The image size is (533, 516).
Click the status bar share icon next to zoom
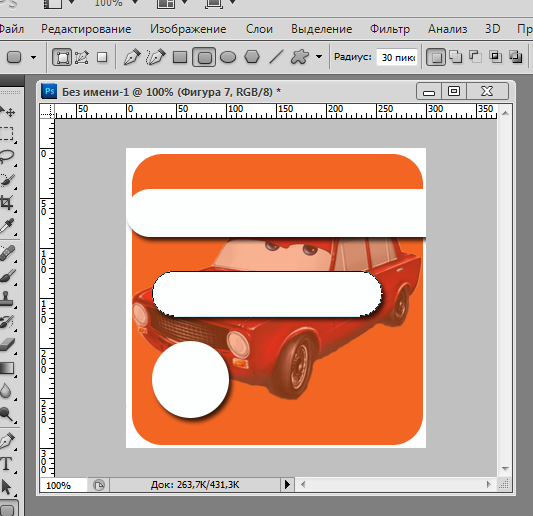click(99, 485)
